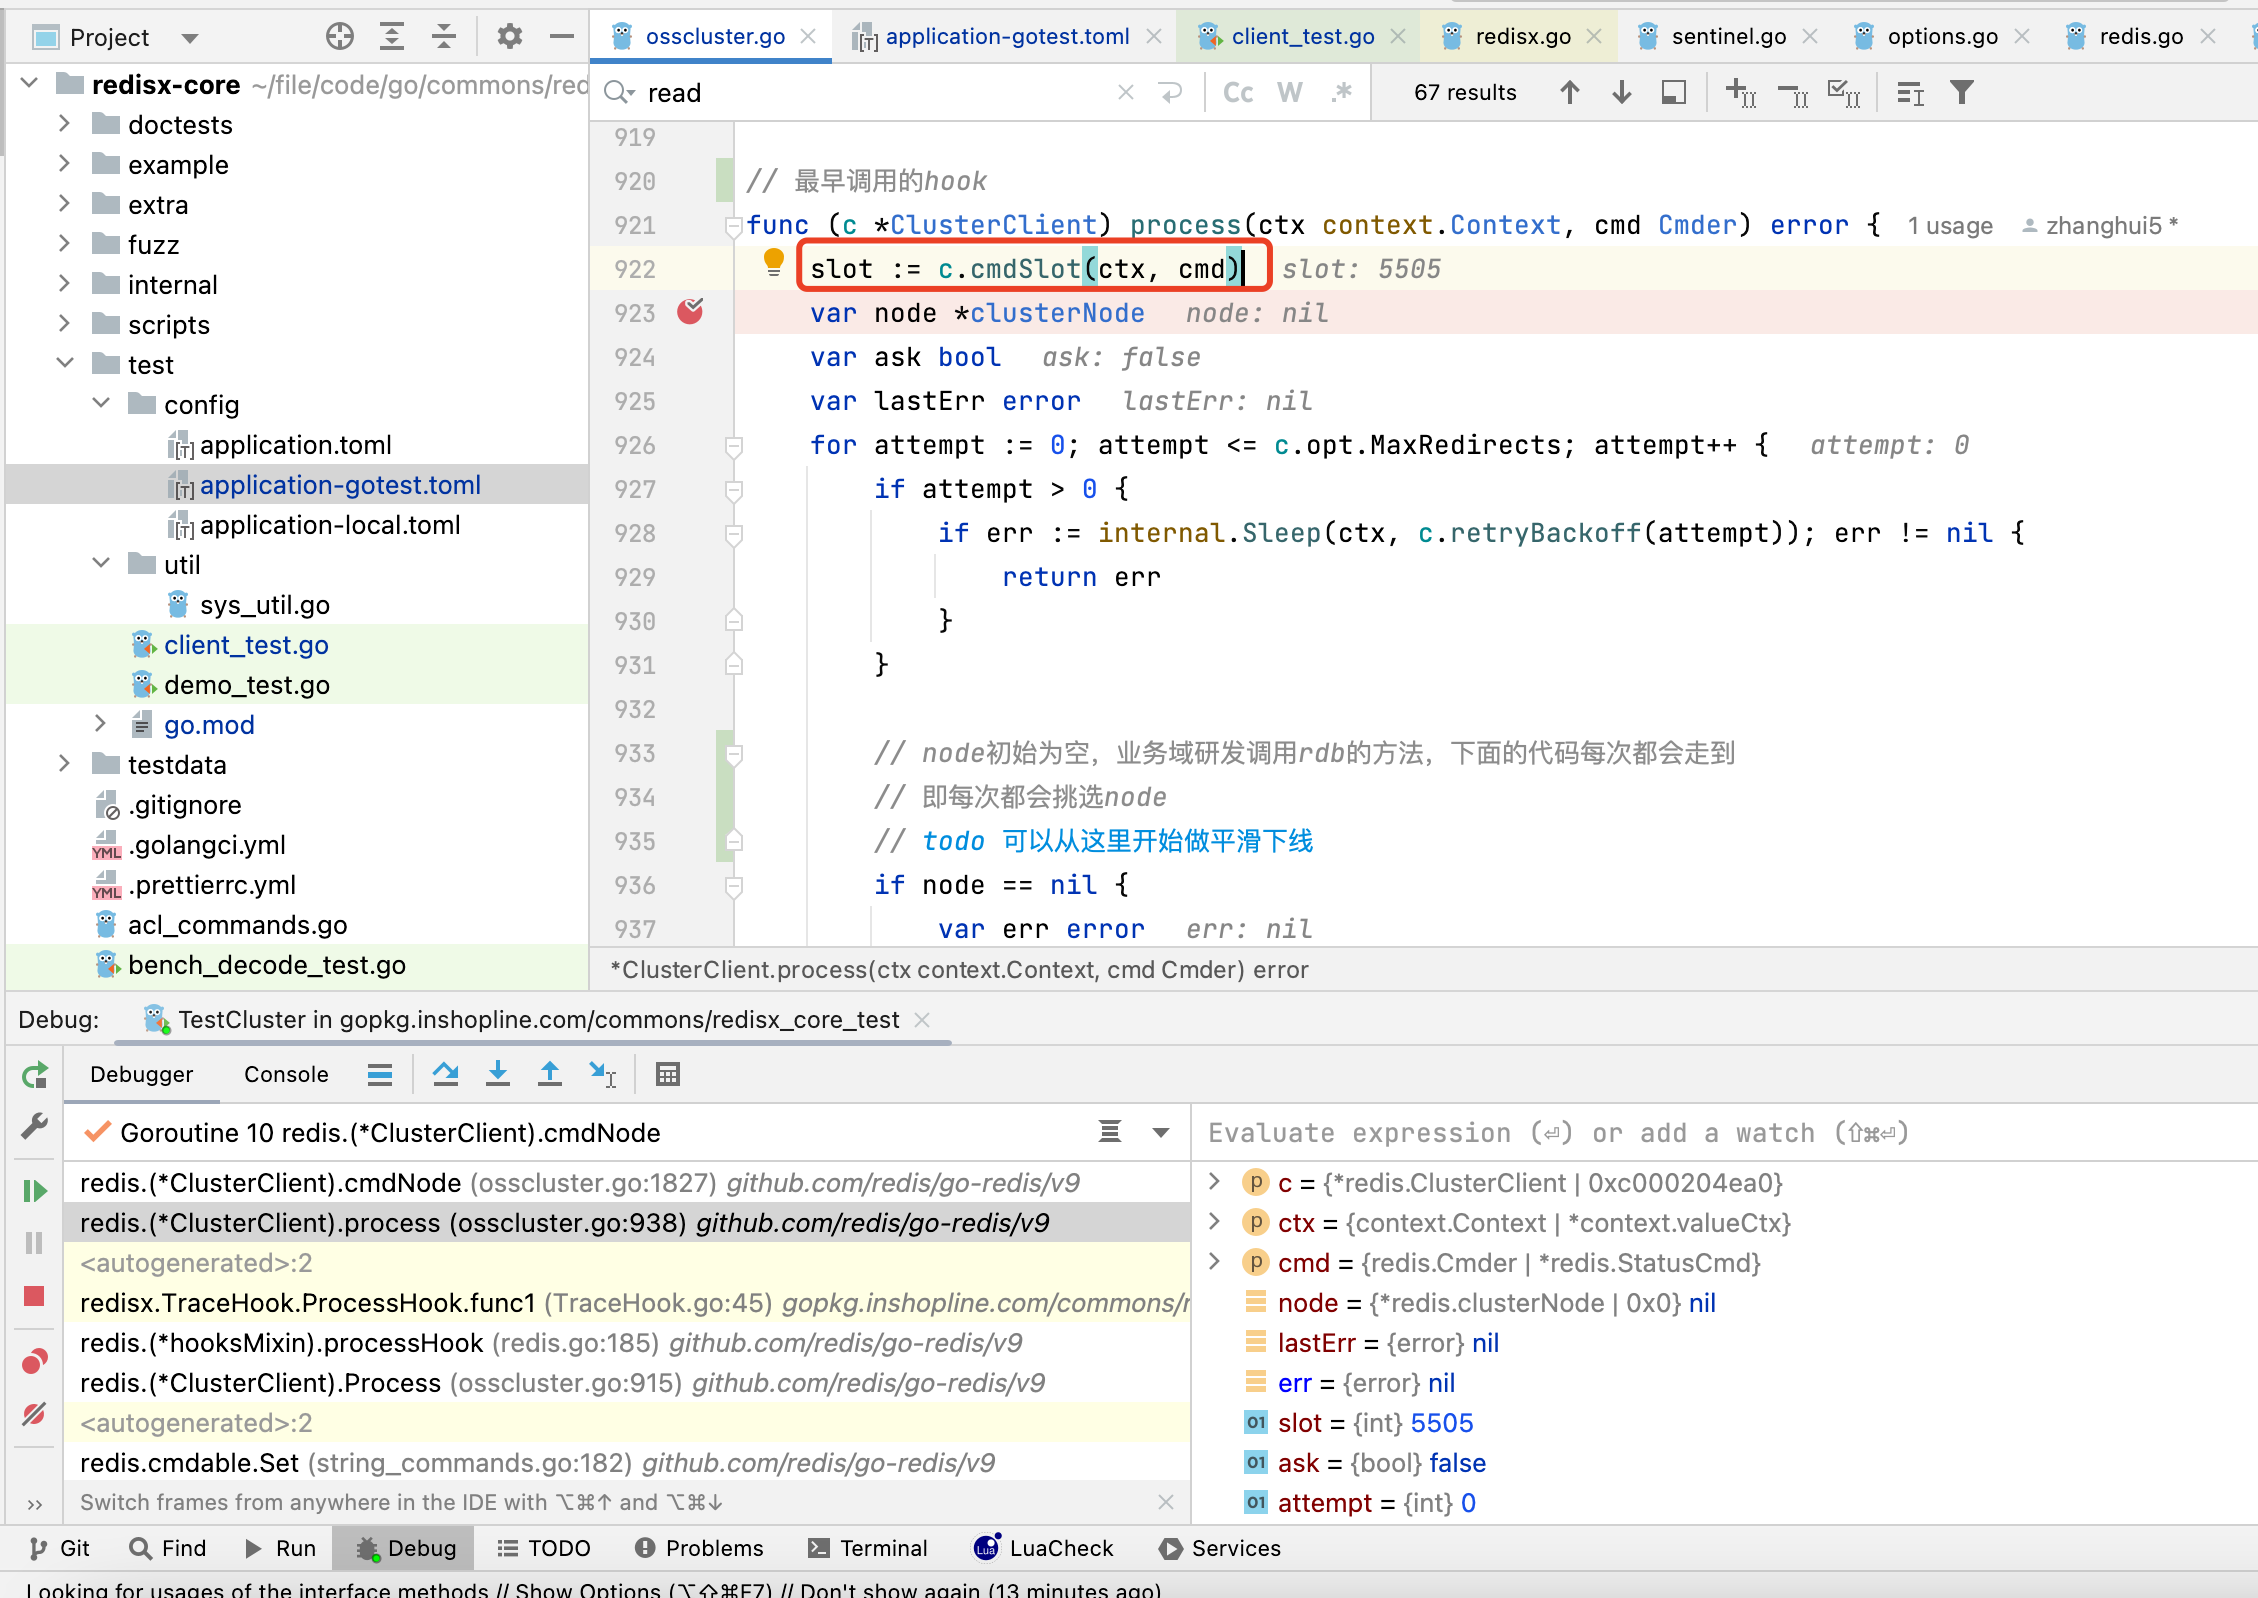Hide the Project tool window

(x=562, y=37)
